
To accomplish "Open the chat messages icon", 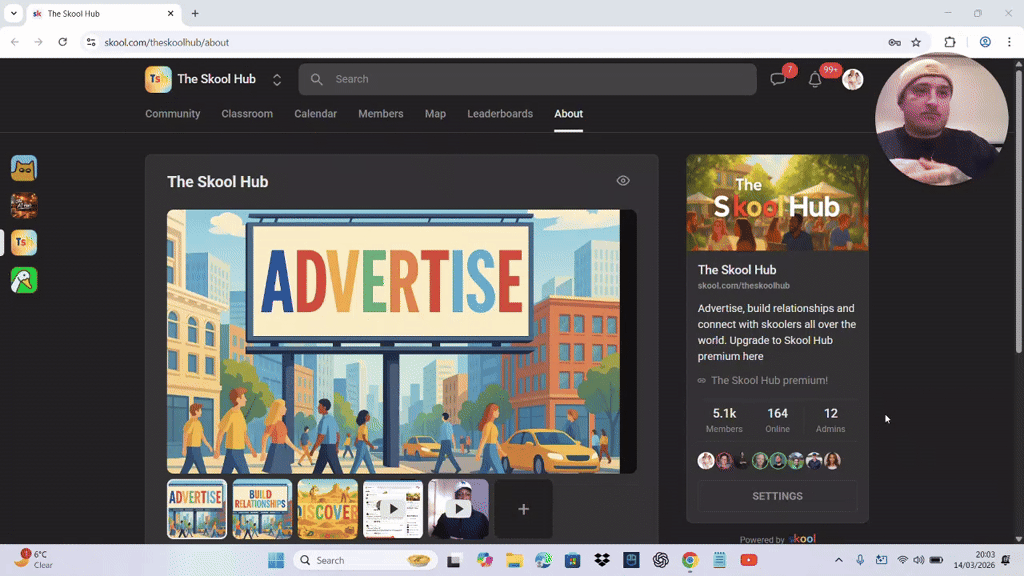I will pos(777,79).
